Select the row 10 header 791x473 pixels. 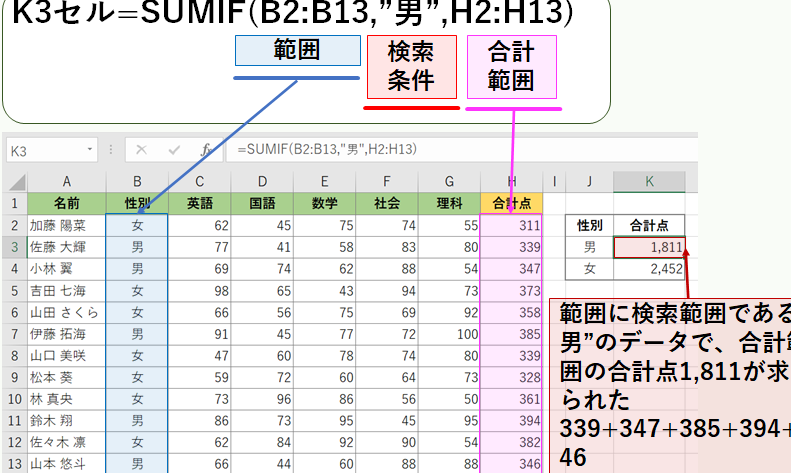coord(14,401)
